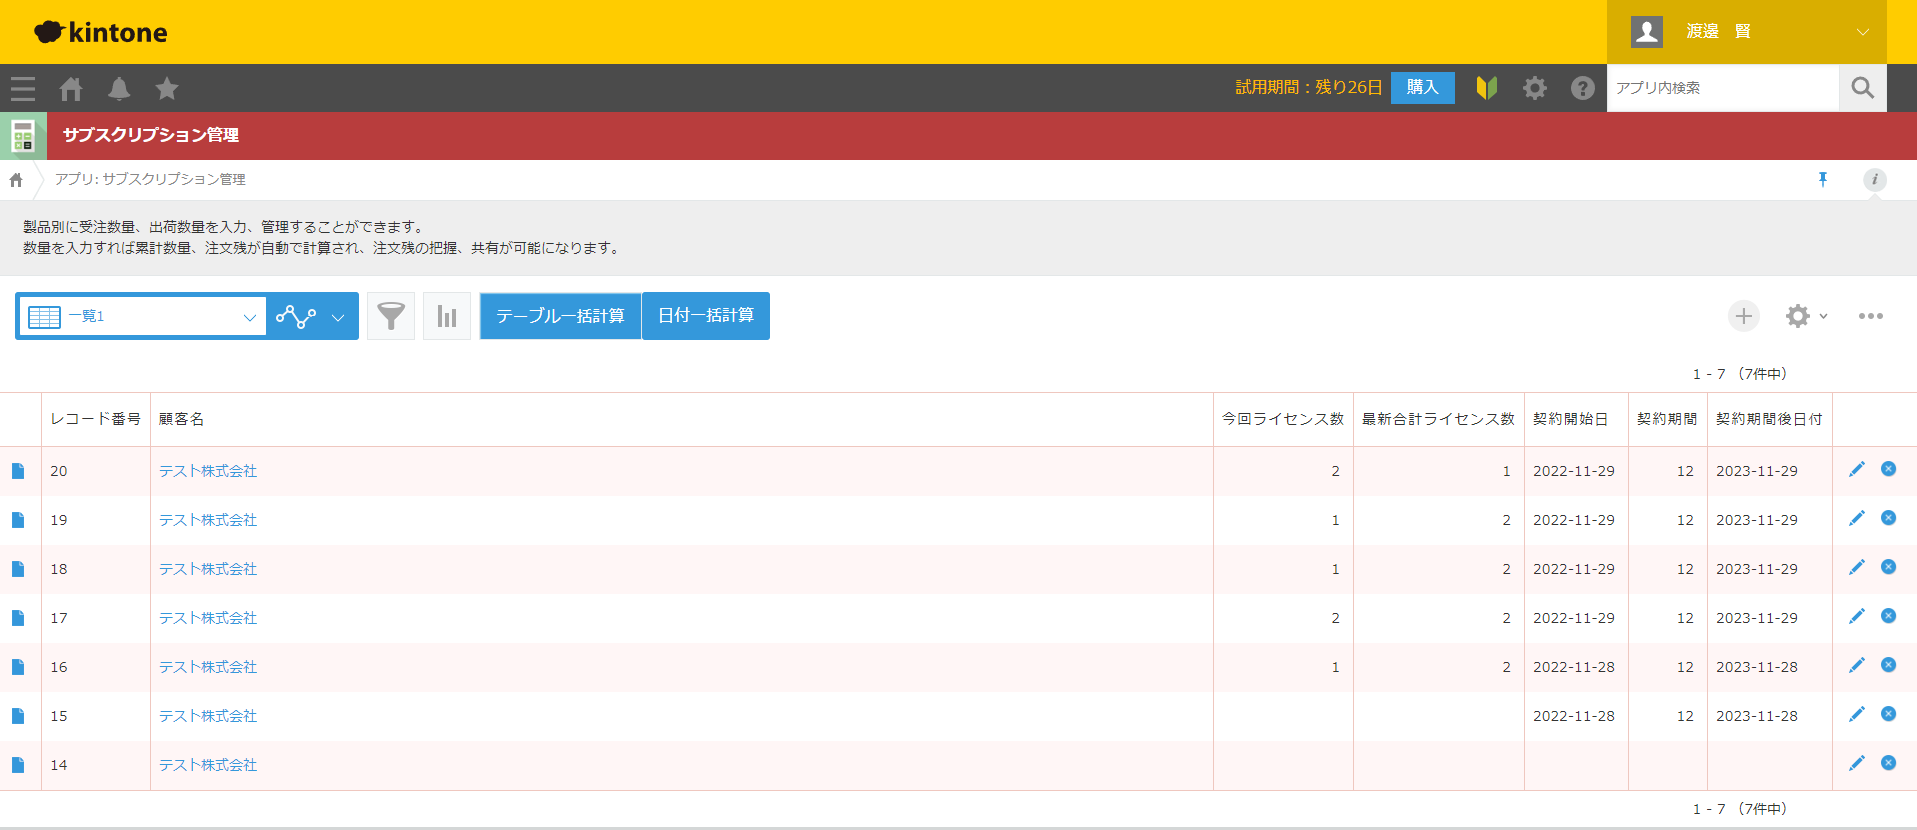This screenshot has width=1917, height=830.
Task: Open app settings gear dropdown
Action: point(1805,316)
